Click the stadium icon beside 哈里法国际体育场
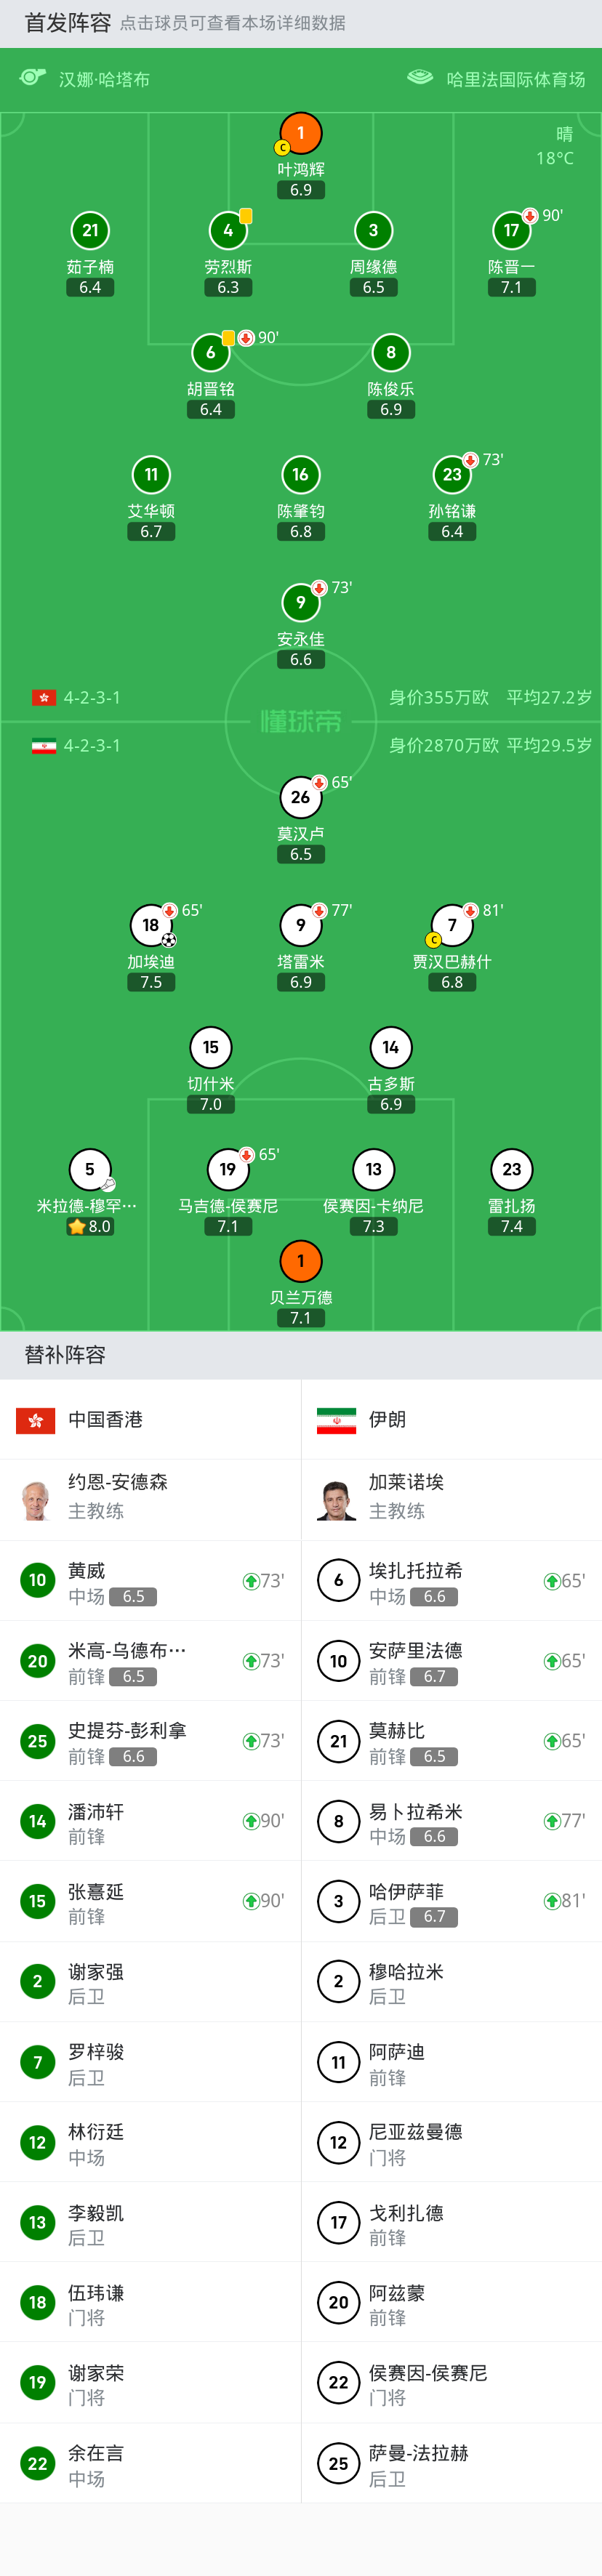Image resolution: width=602 pixels, height=2576 pixels. coord(420,77)
